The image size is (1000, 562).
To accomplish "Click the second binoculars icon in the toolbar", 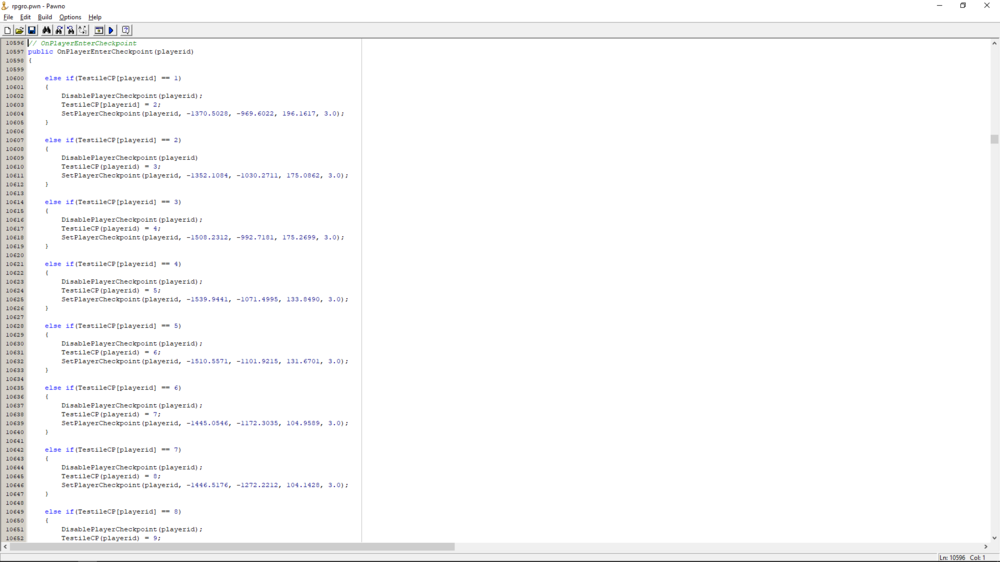I will point(59,30).
